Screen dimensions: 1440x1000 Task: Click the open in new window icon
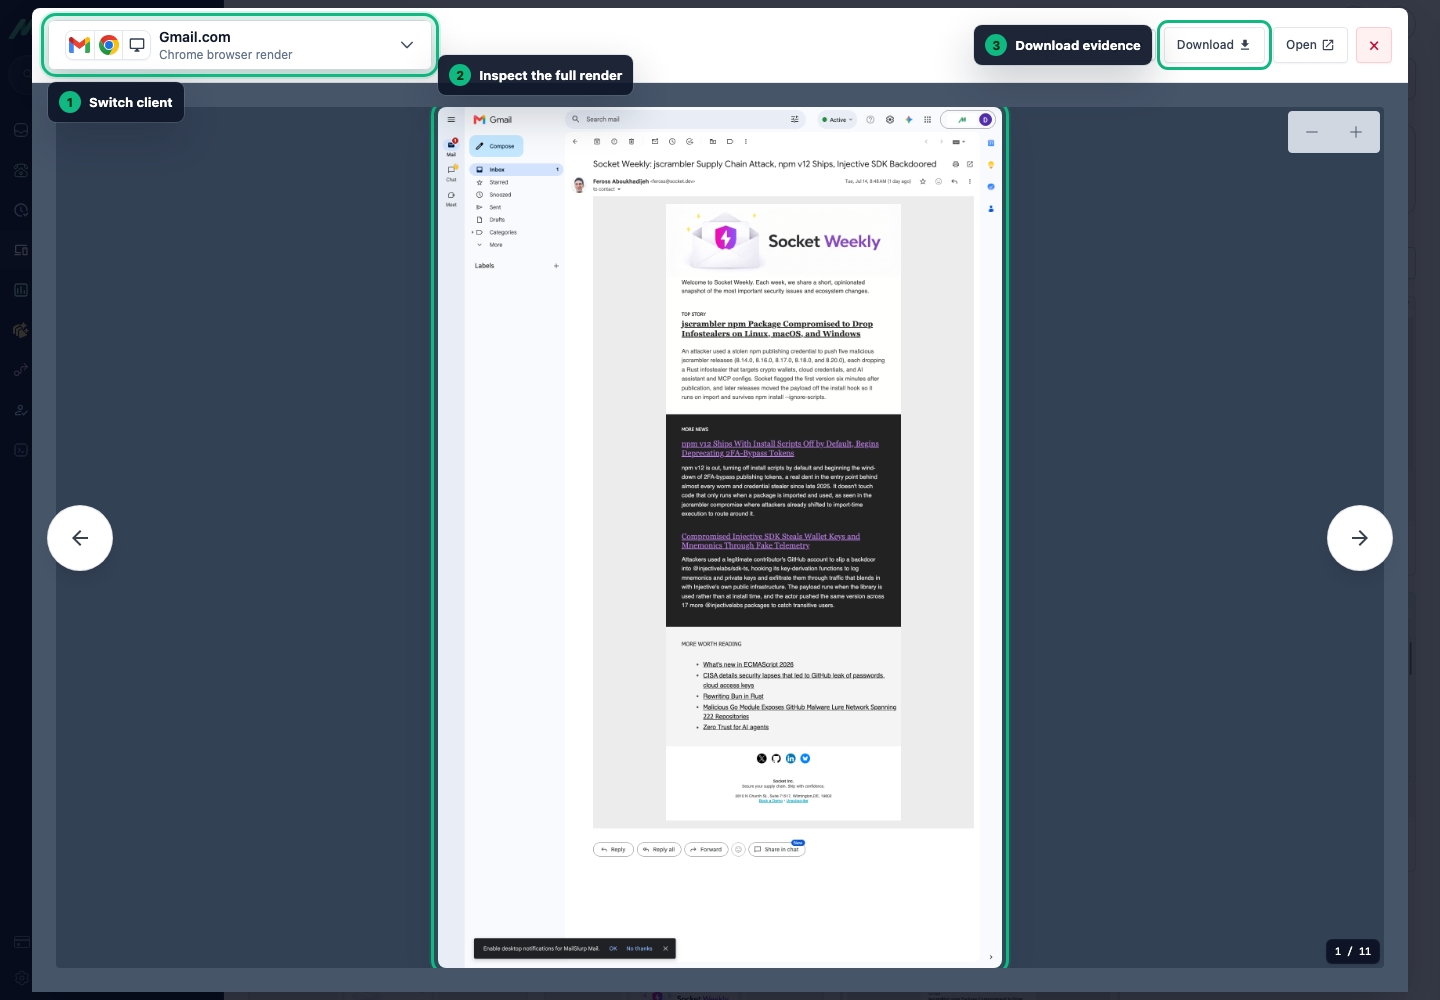tap(970, 164)
